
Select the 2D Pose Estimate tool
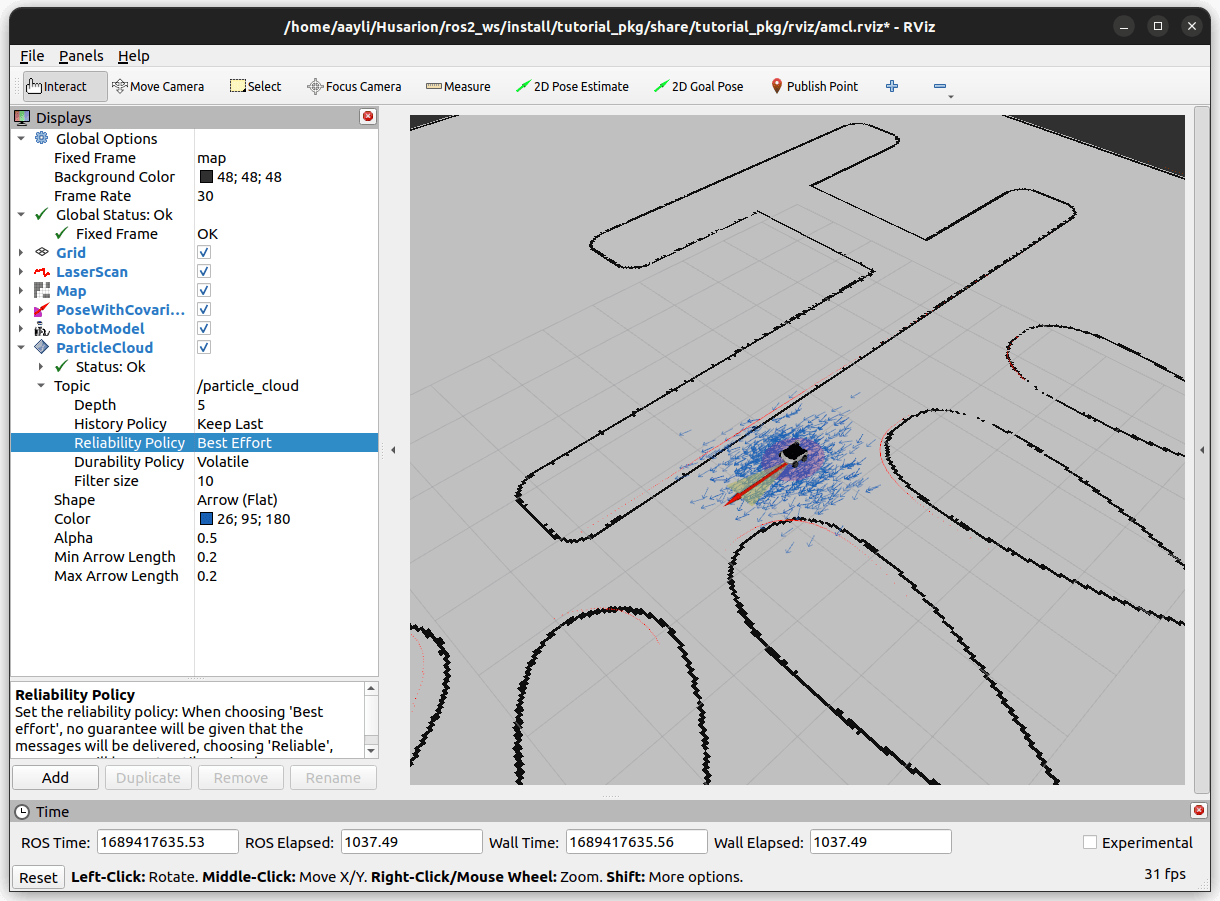point(572,87)
